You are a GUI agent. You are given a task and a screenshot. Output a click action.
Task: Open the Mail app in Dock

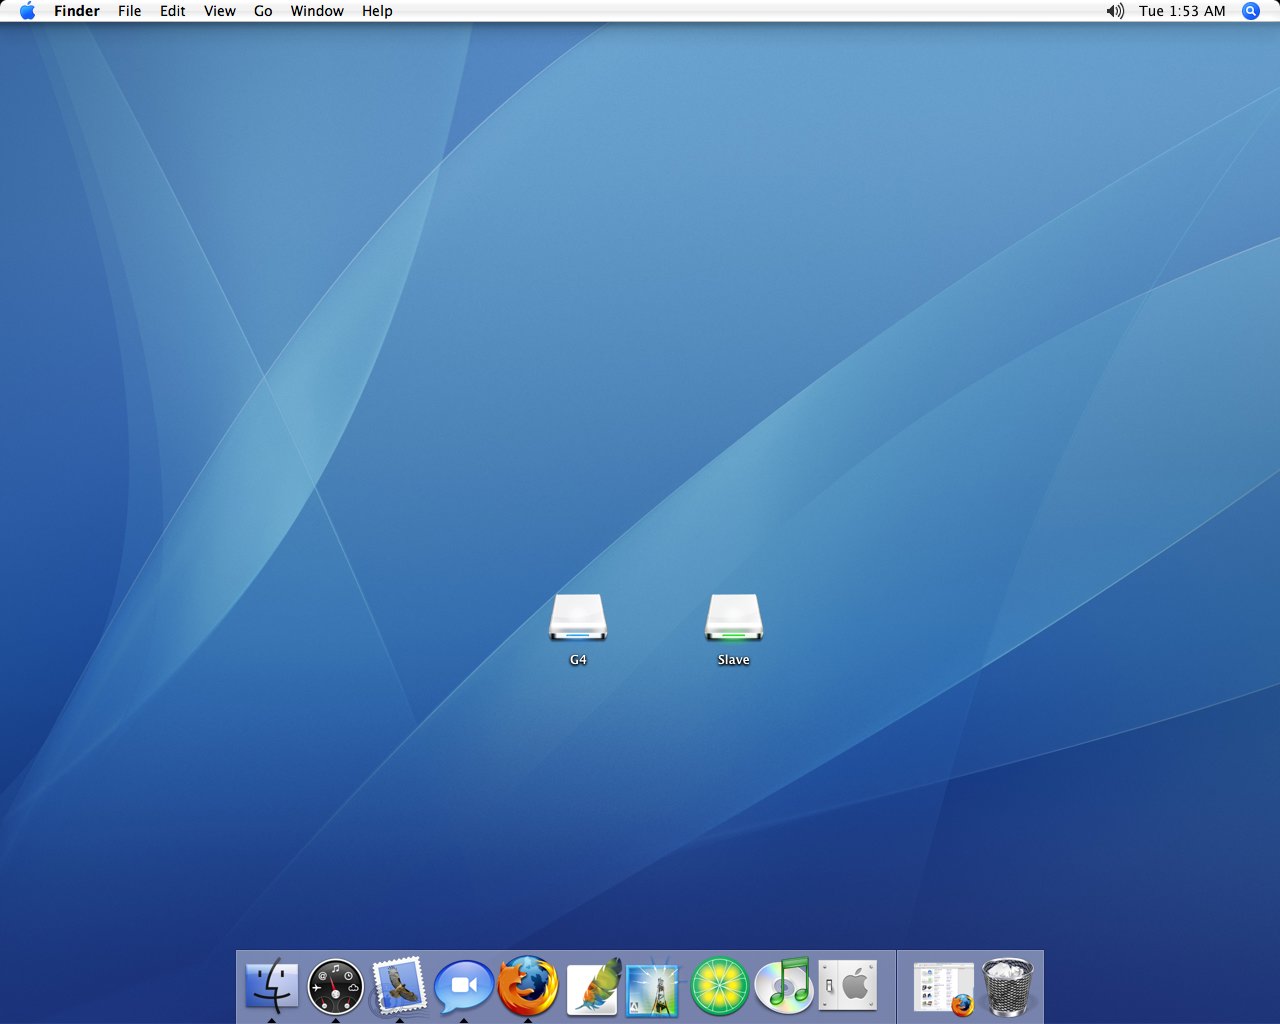(399, 986)
